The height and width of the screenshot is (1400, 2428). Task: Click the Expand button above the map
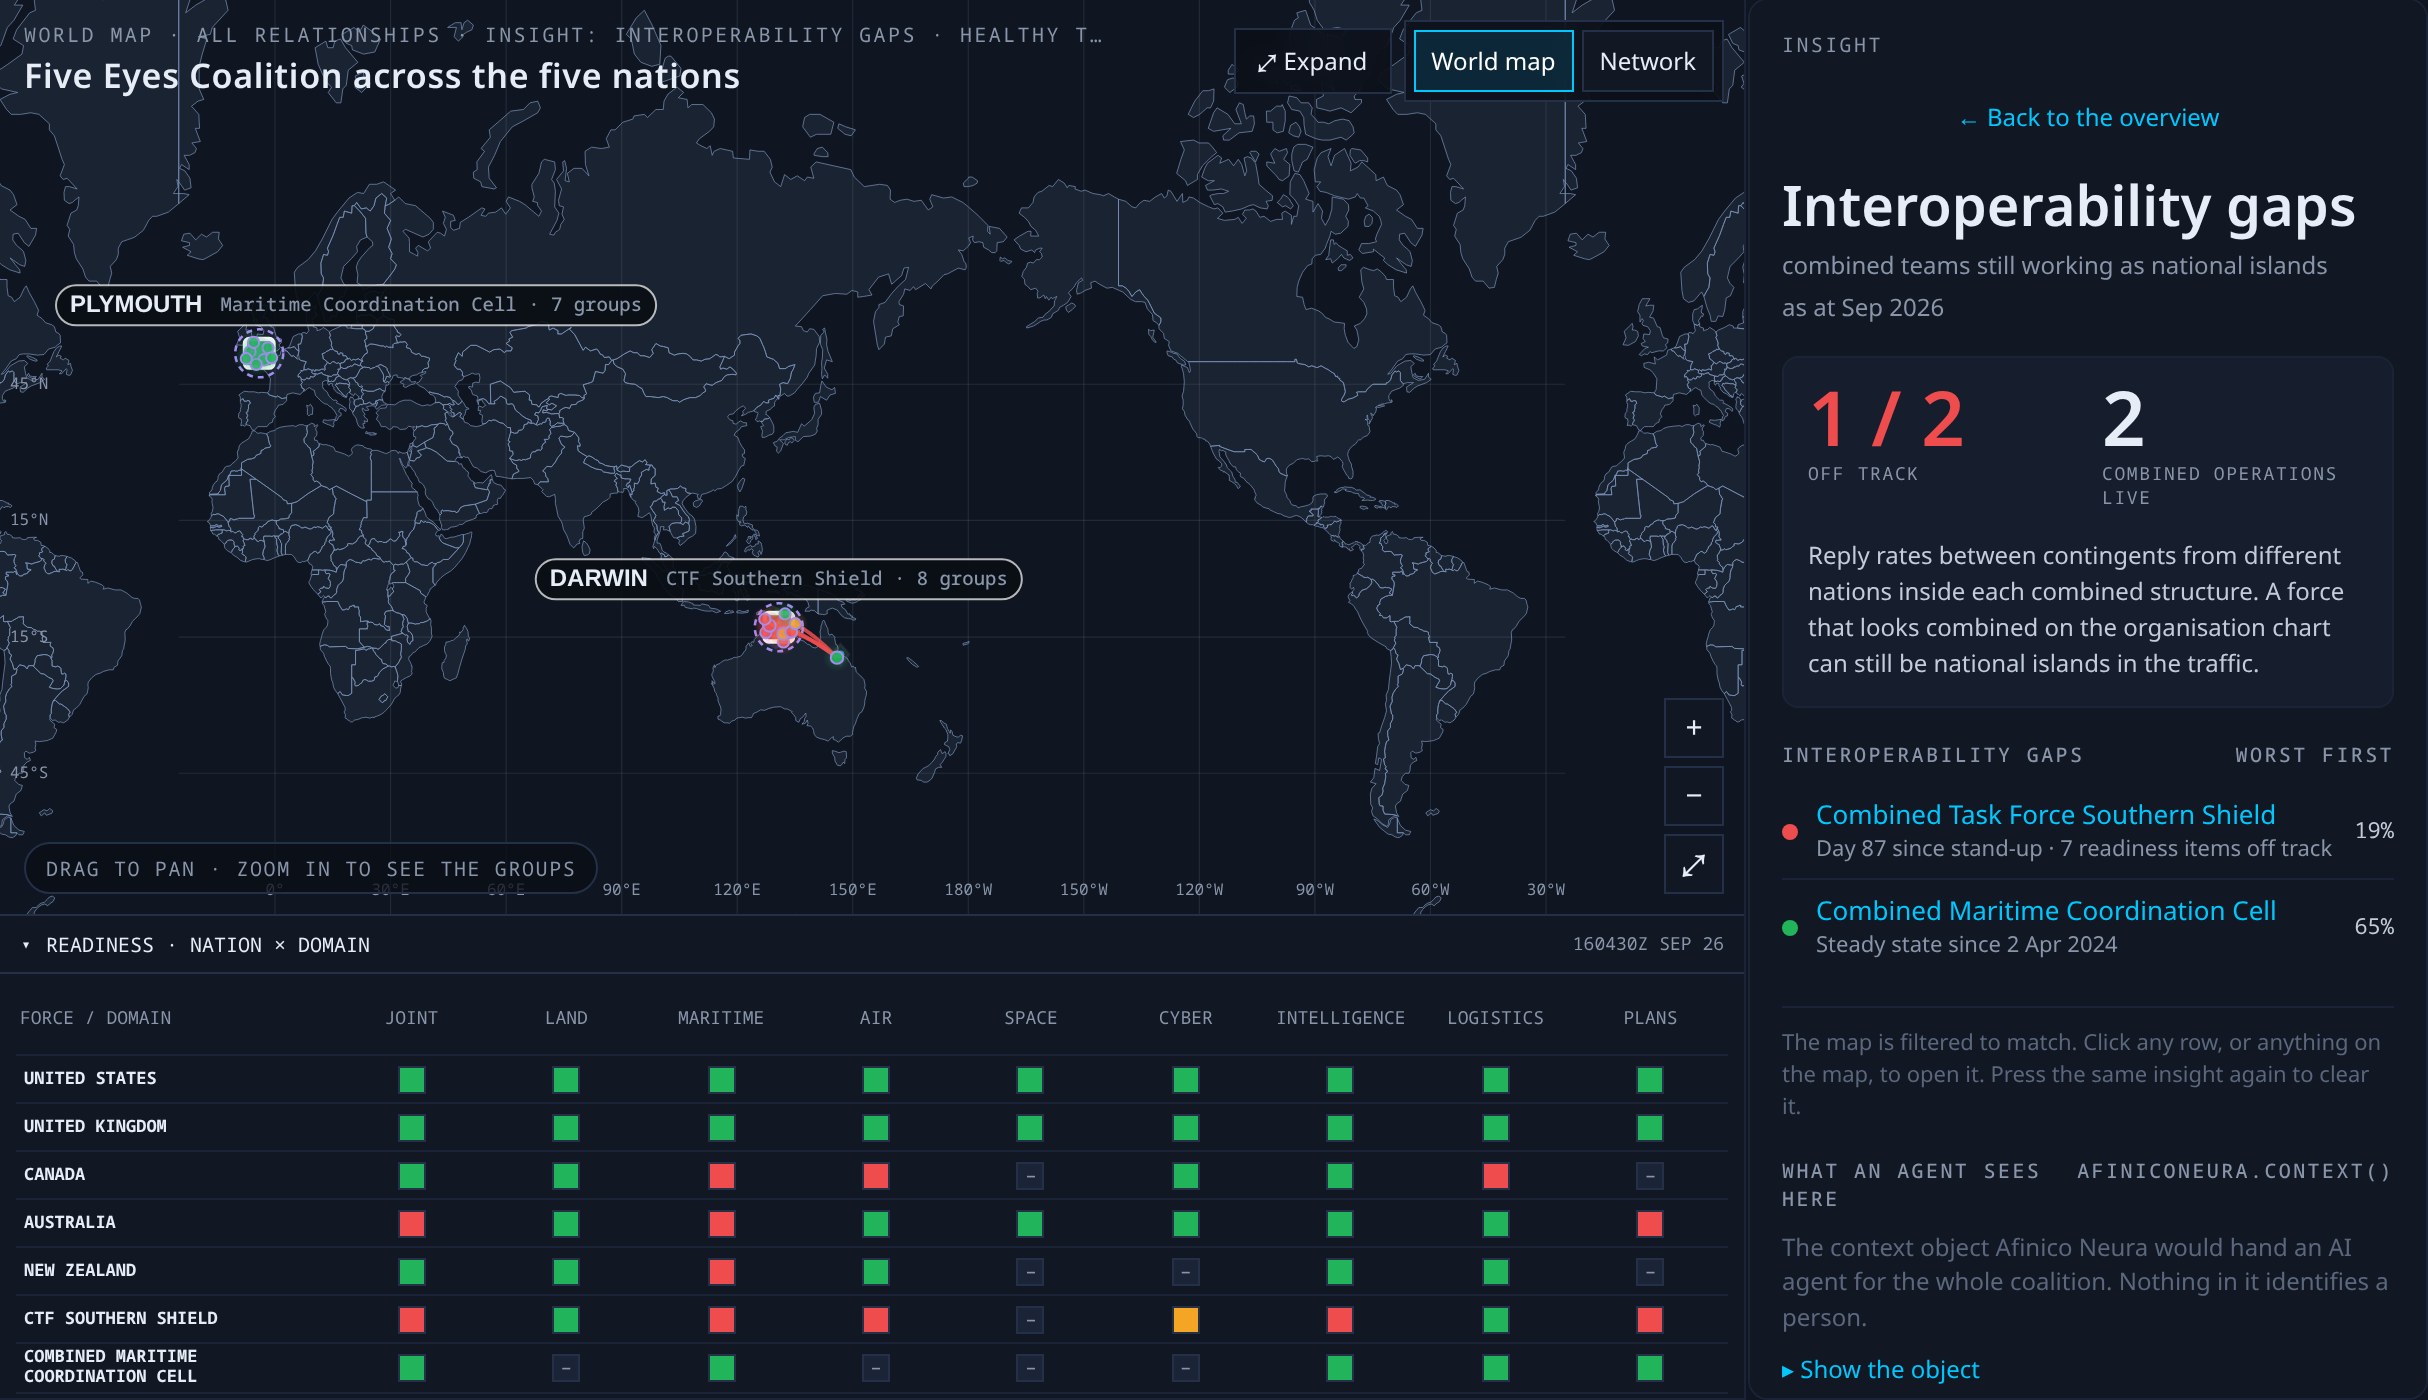(1312, 62)
